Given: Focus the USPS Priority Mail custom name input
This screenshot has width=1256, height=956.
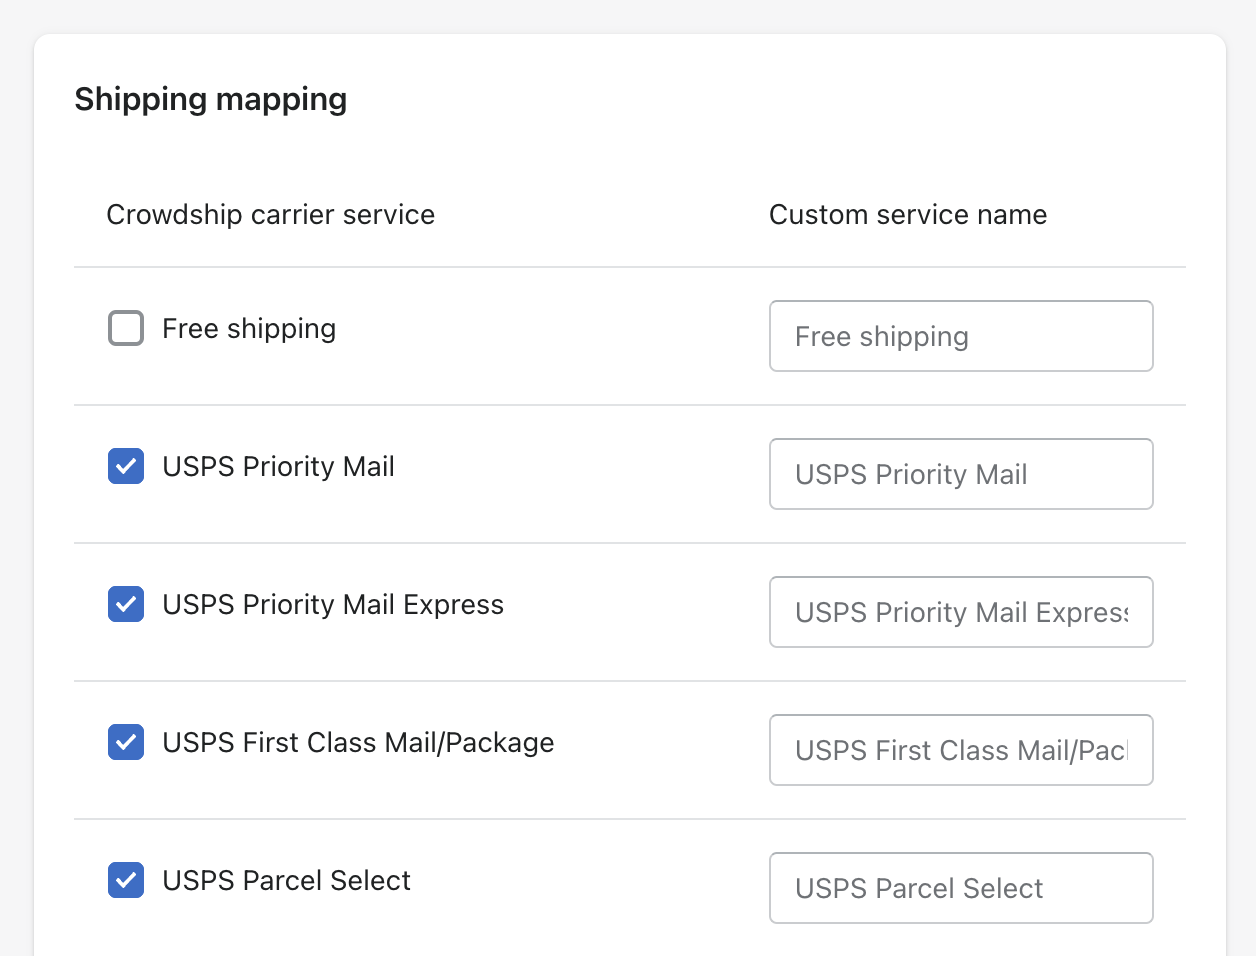Looking at the screenshot, I should [960, 474].
